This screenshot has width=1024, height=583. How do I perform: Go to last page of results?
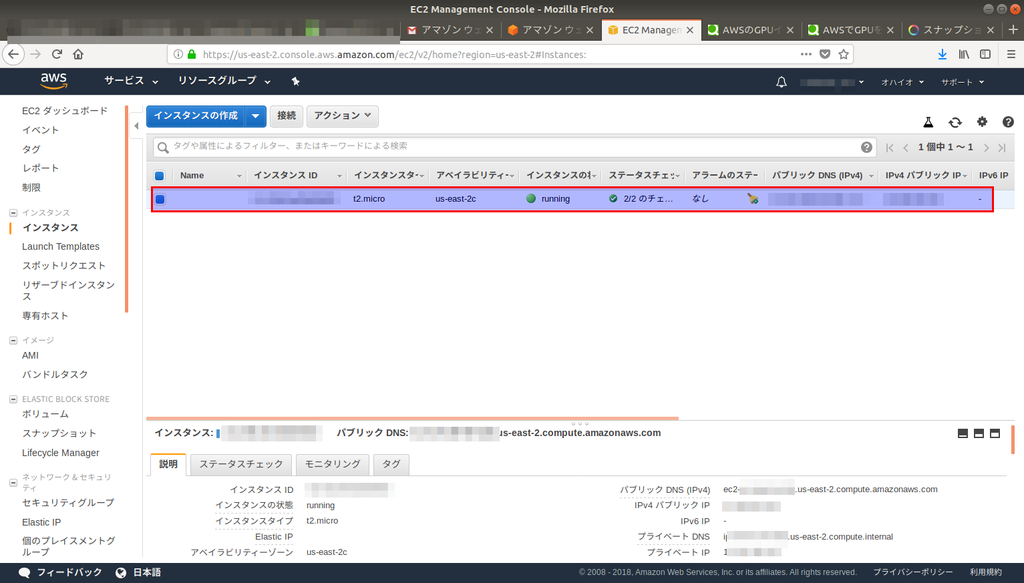(x=1002, y=148)
